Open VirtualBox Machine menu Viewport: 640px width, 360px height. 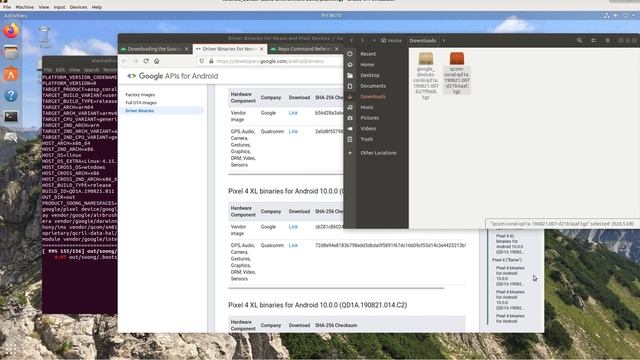tap(24, 7)
